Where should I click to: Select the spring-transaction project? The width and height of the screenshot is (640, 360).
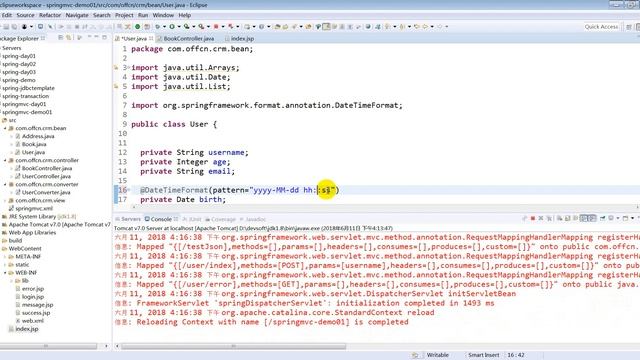tap(25, 96)
